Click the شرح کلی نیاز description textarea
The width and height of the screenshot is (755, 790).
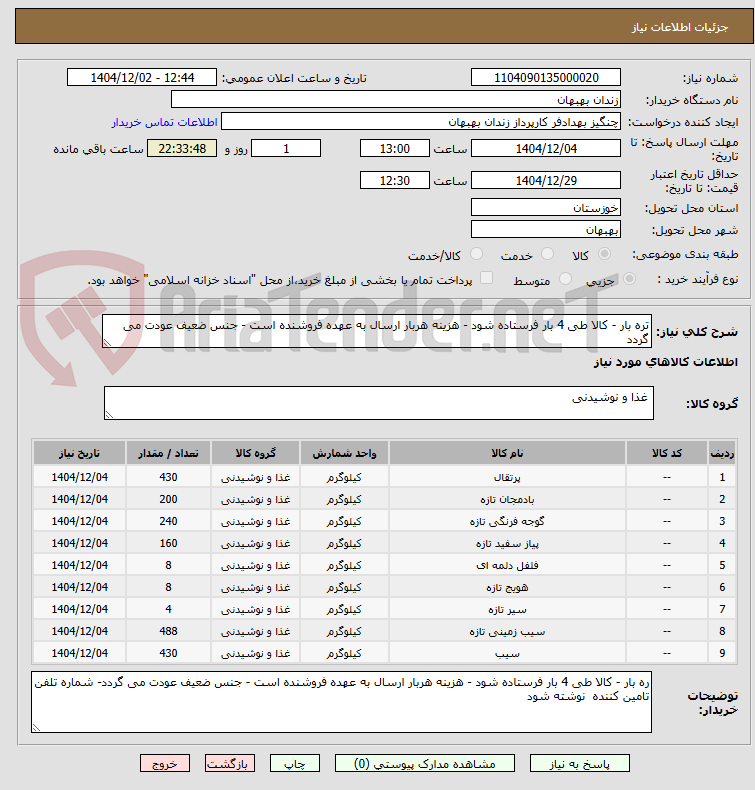pyautogui.click(x=377, y=331)
